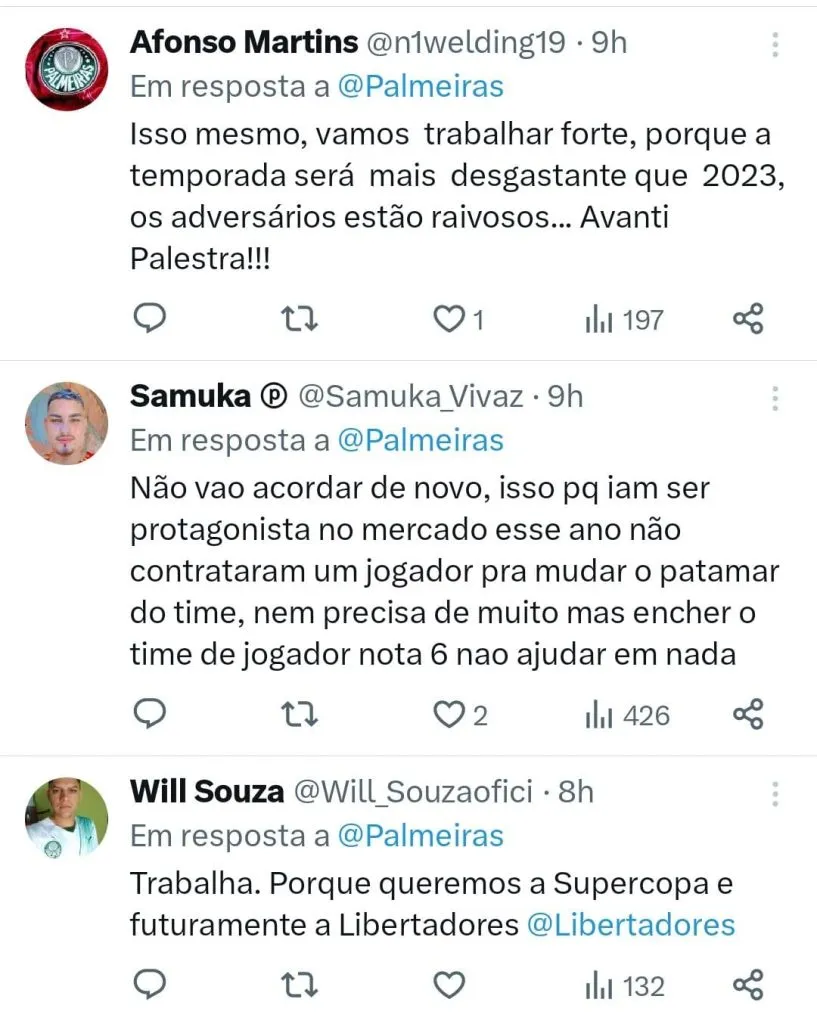Open more options for Samuka's tweet
Image resolution: width=817 pixels, height=1024 pixels.
coord(775,398)
